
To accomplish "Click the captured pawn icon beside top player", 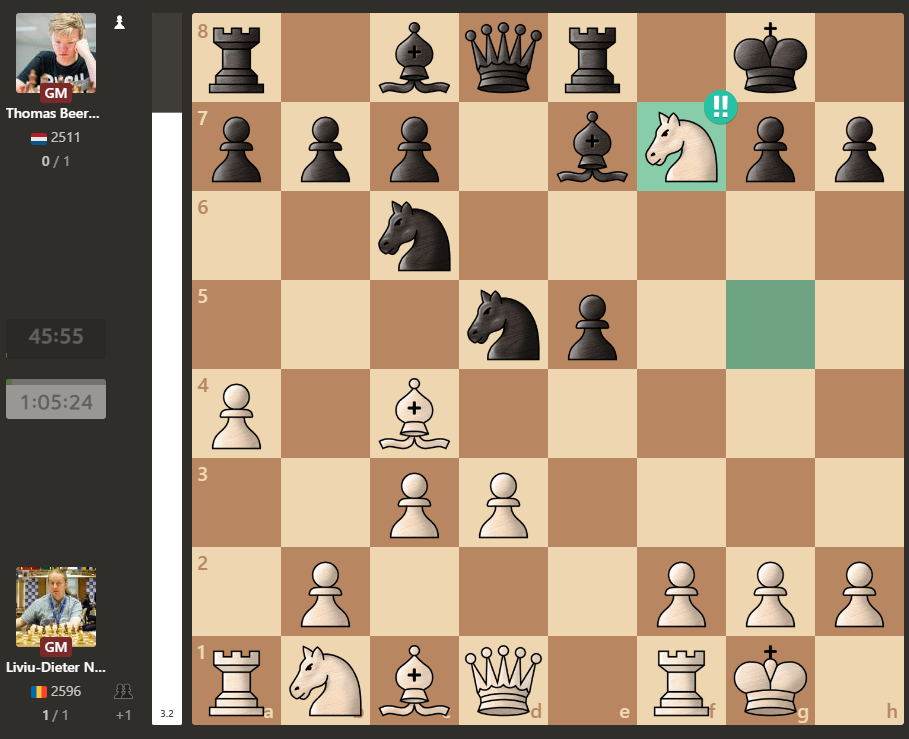I will (x=120, y=22).
